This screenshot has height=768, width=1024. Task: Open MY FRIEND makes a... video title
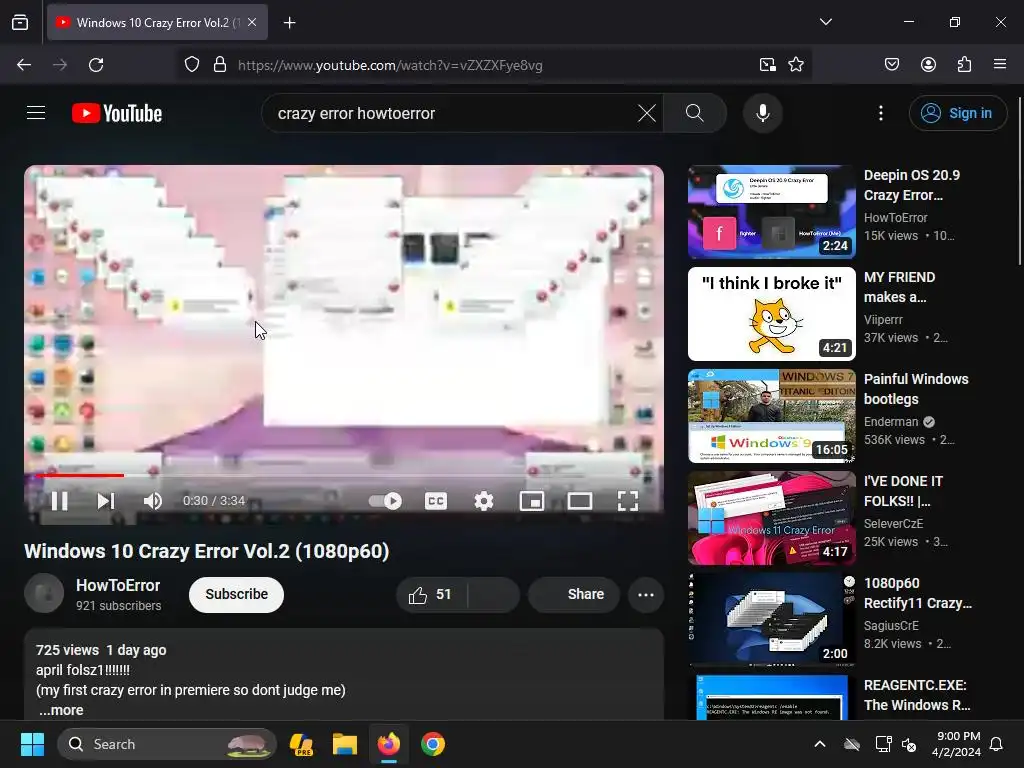[899, 287]
